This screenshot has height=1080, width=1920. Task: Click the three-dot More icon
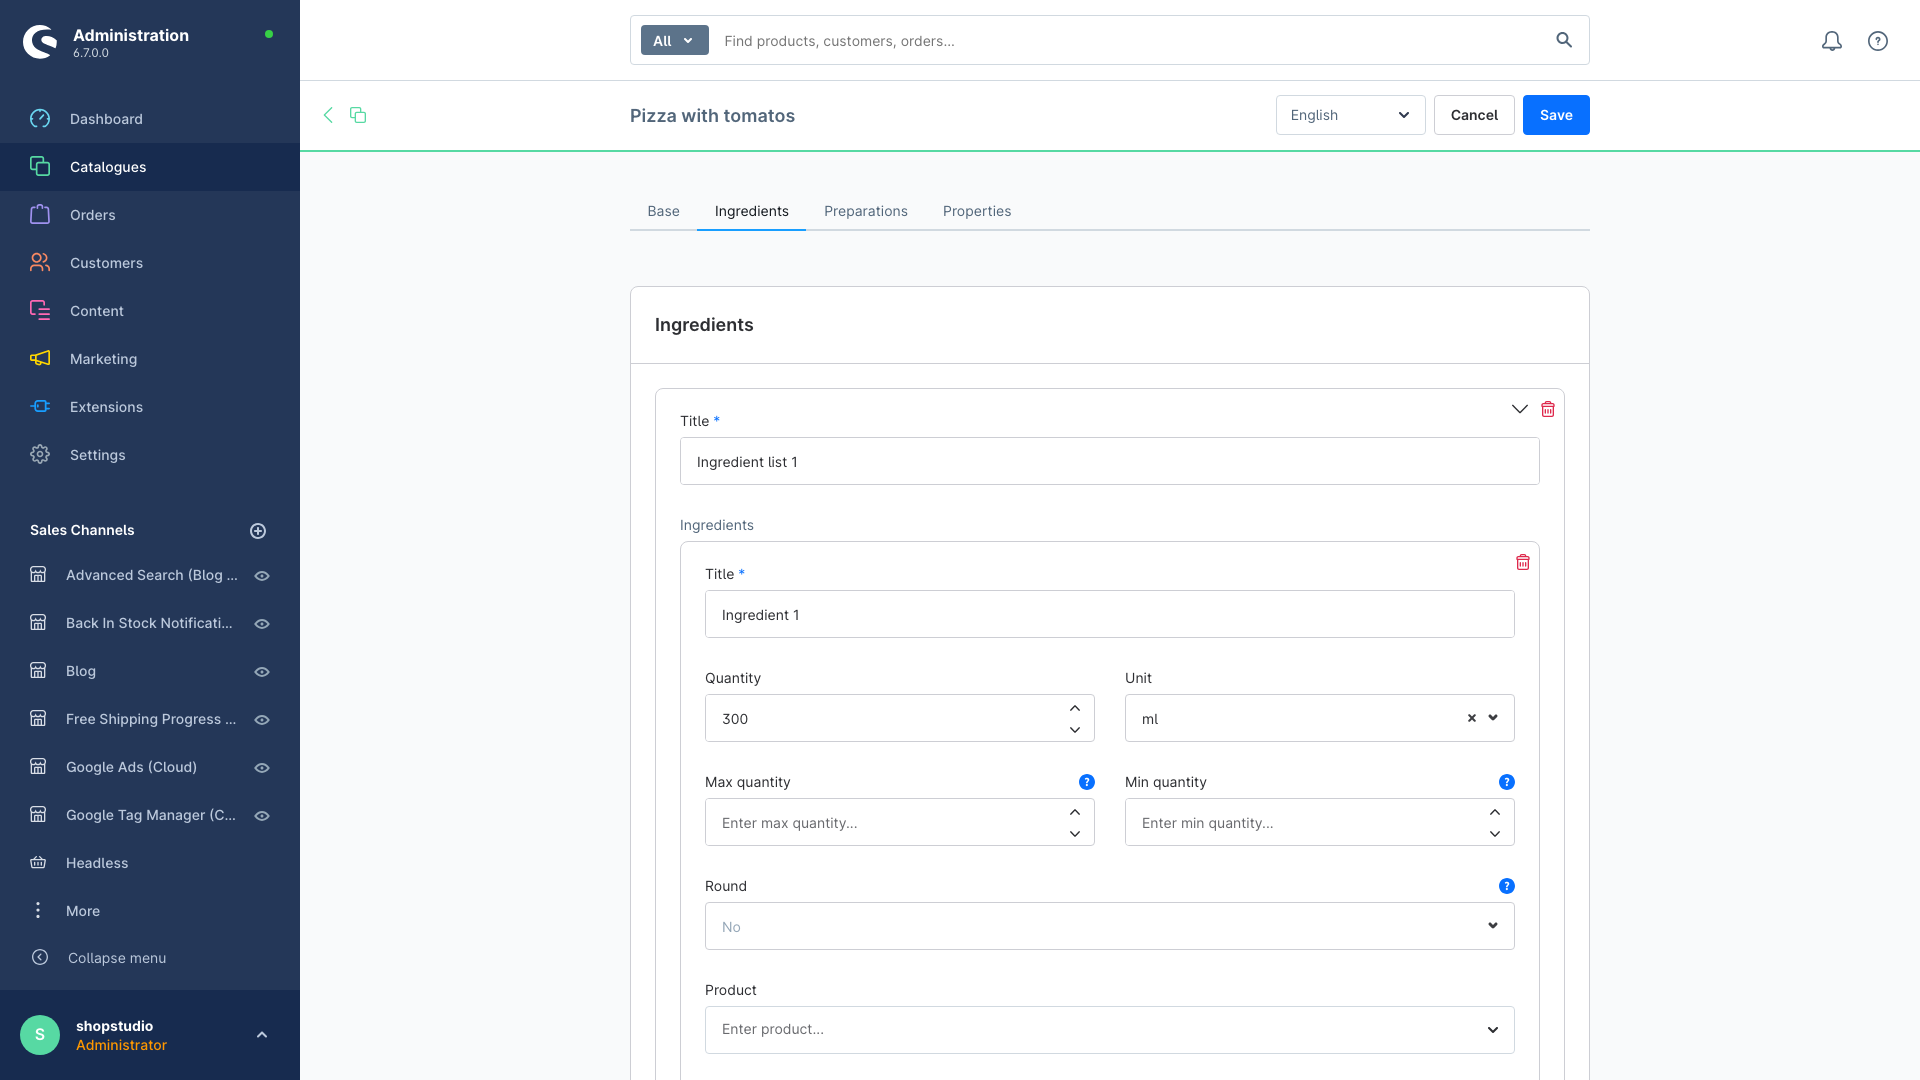tap(38, 910)
